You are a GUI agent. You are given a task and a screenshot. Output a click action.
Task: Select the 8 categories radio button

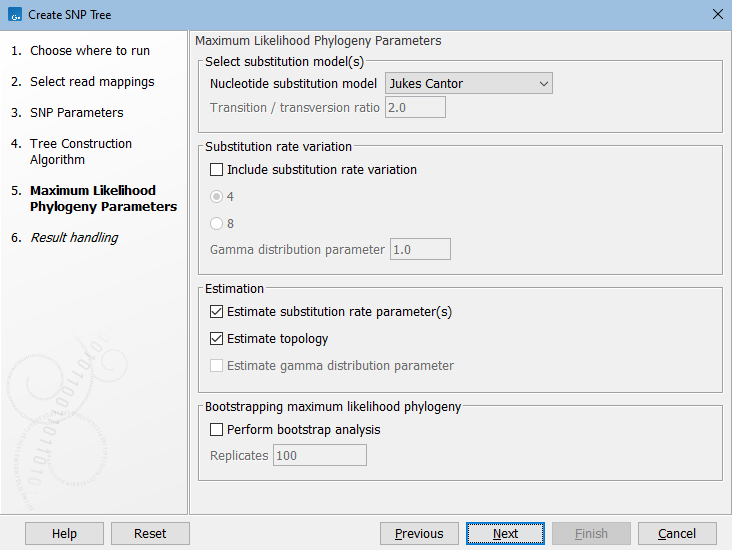217,224
